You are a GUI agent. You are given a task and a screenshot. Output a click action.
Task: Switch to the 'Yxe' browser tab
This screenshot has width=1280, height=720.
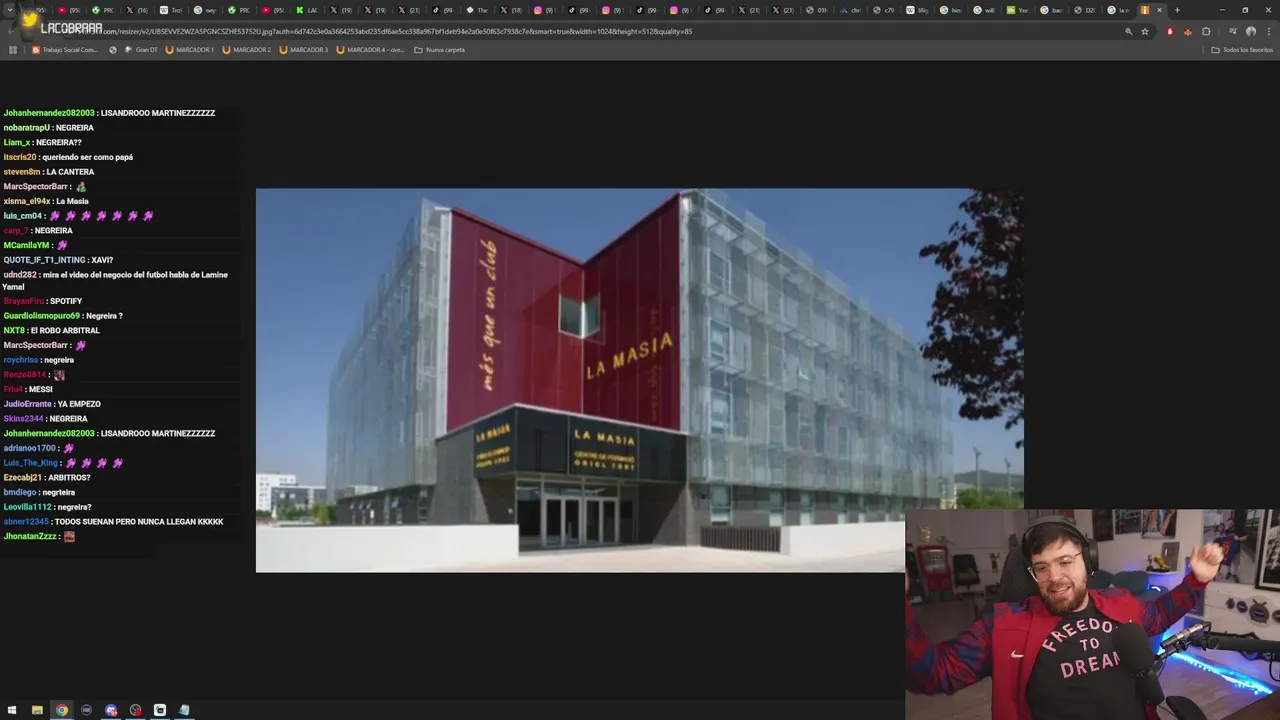1020,10
